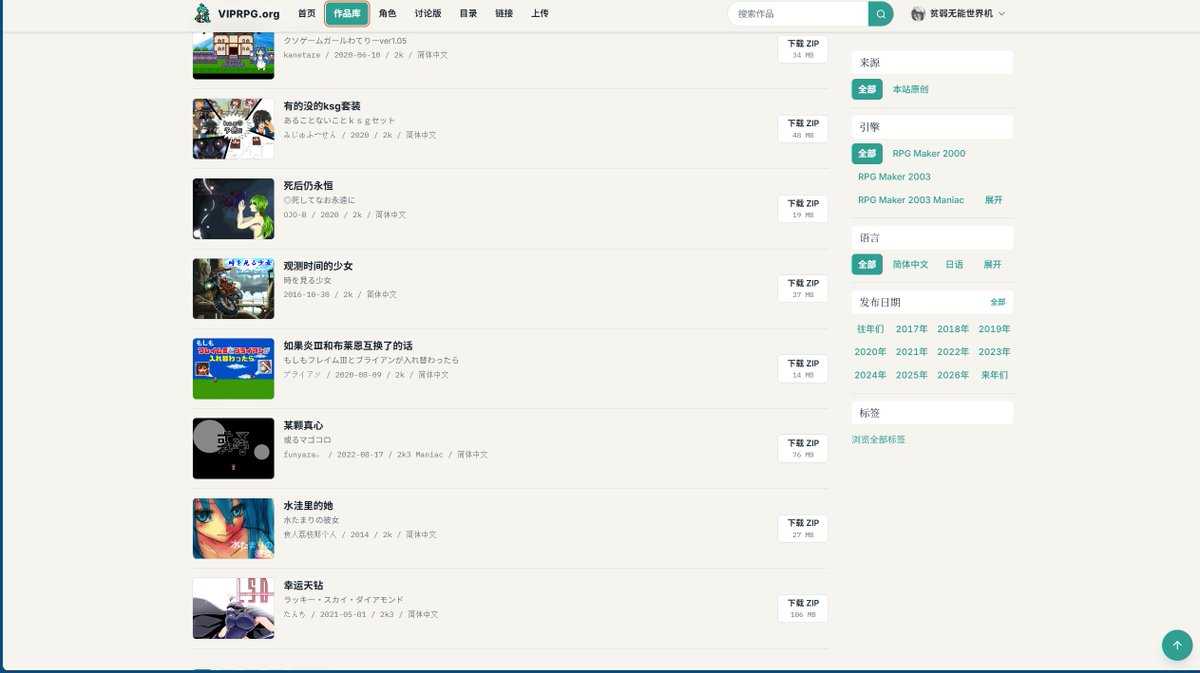Download ZIP for the 34 MB game

point(803,49)
